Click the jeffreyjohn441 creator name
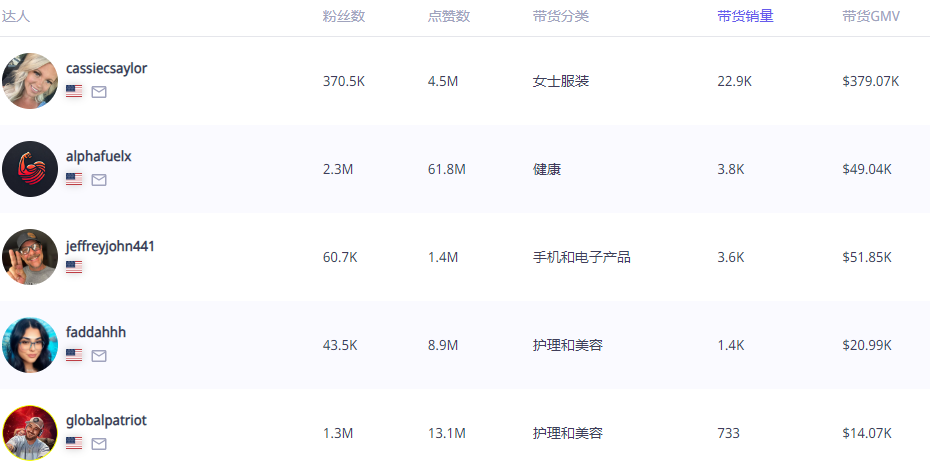Screen dimensions: 930x471 click(x=110, y=246)
